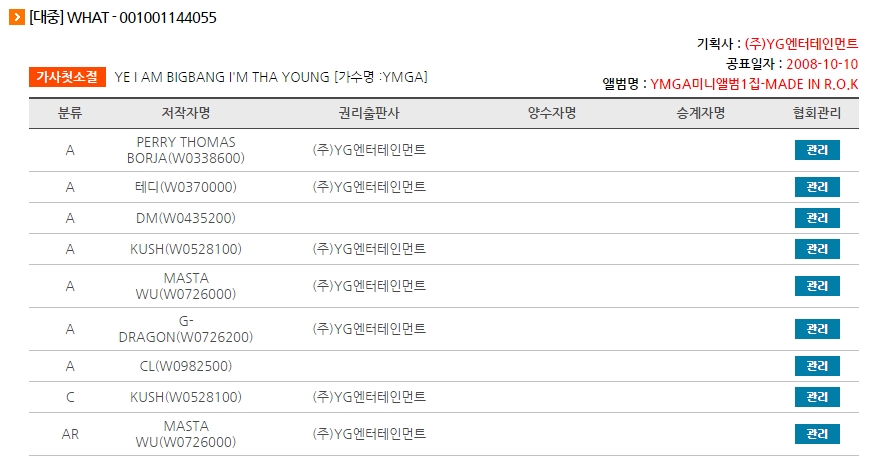The image size is (870, 463).
Task: Click the 2008-10-10 release date
Action: (822, 64)
